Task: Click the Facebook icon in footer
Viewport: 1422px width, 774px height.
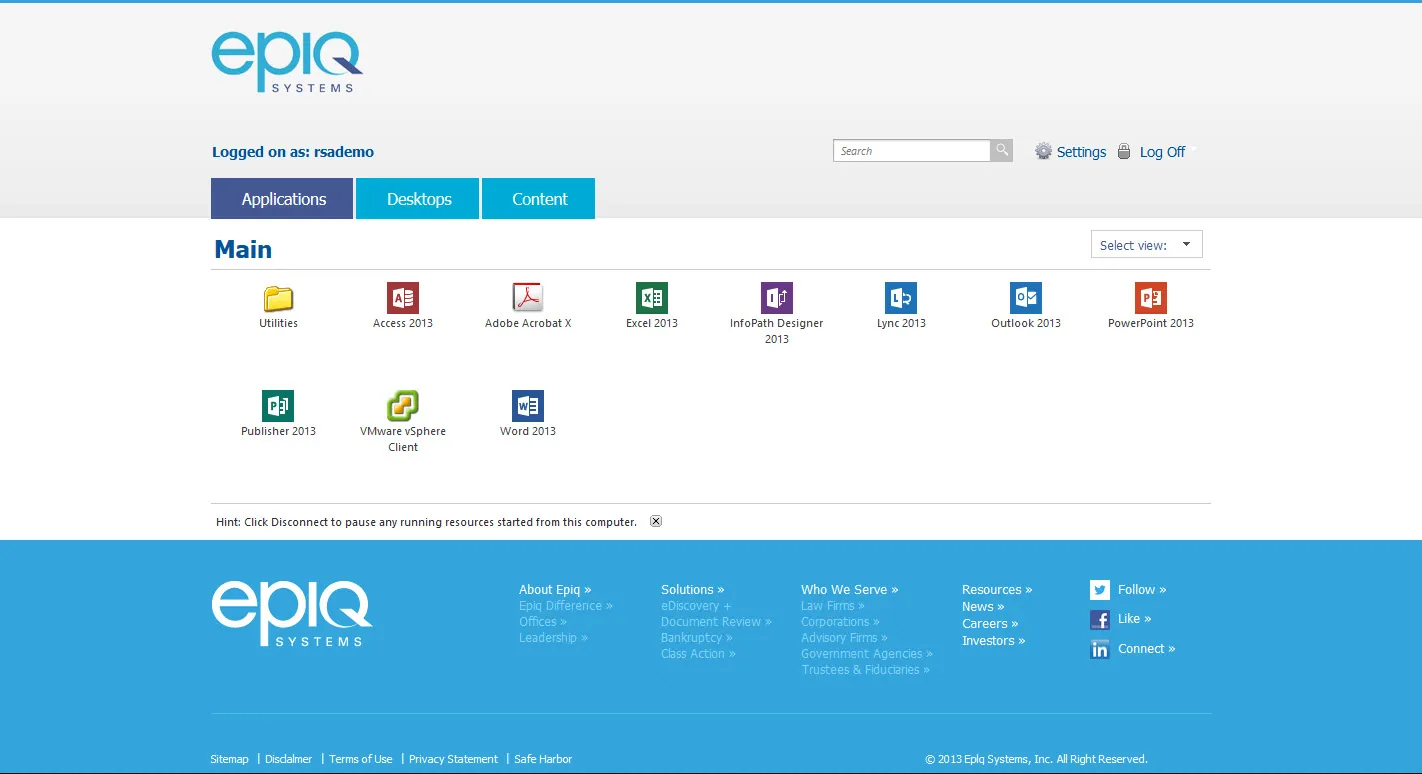Action: (x=1100, y=620)
